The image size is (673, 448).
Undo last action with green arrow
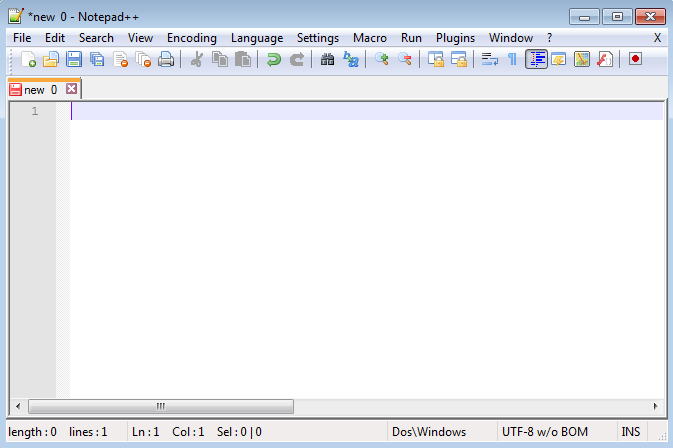point(274,59)
